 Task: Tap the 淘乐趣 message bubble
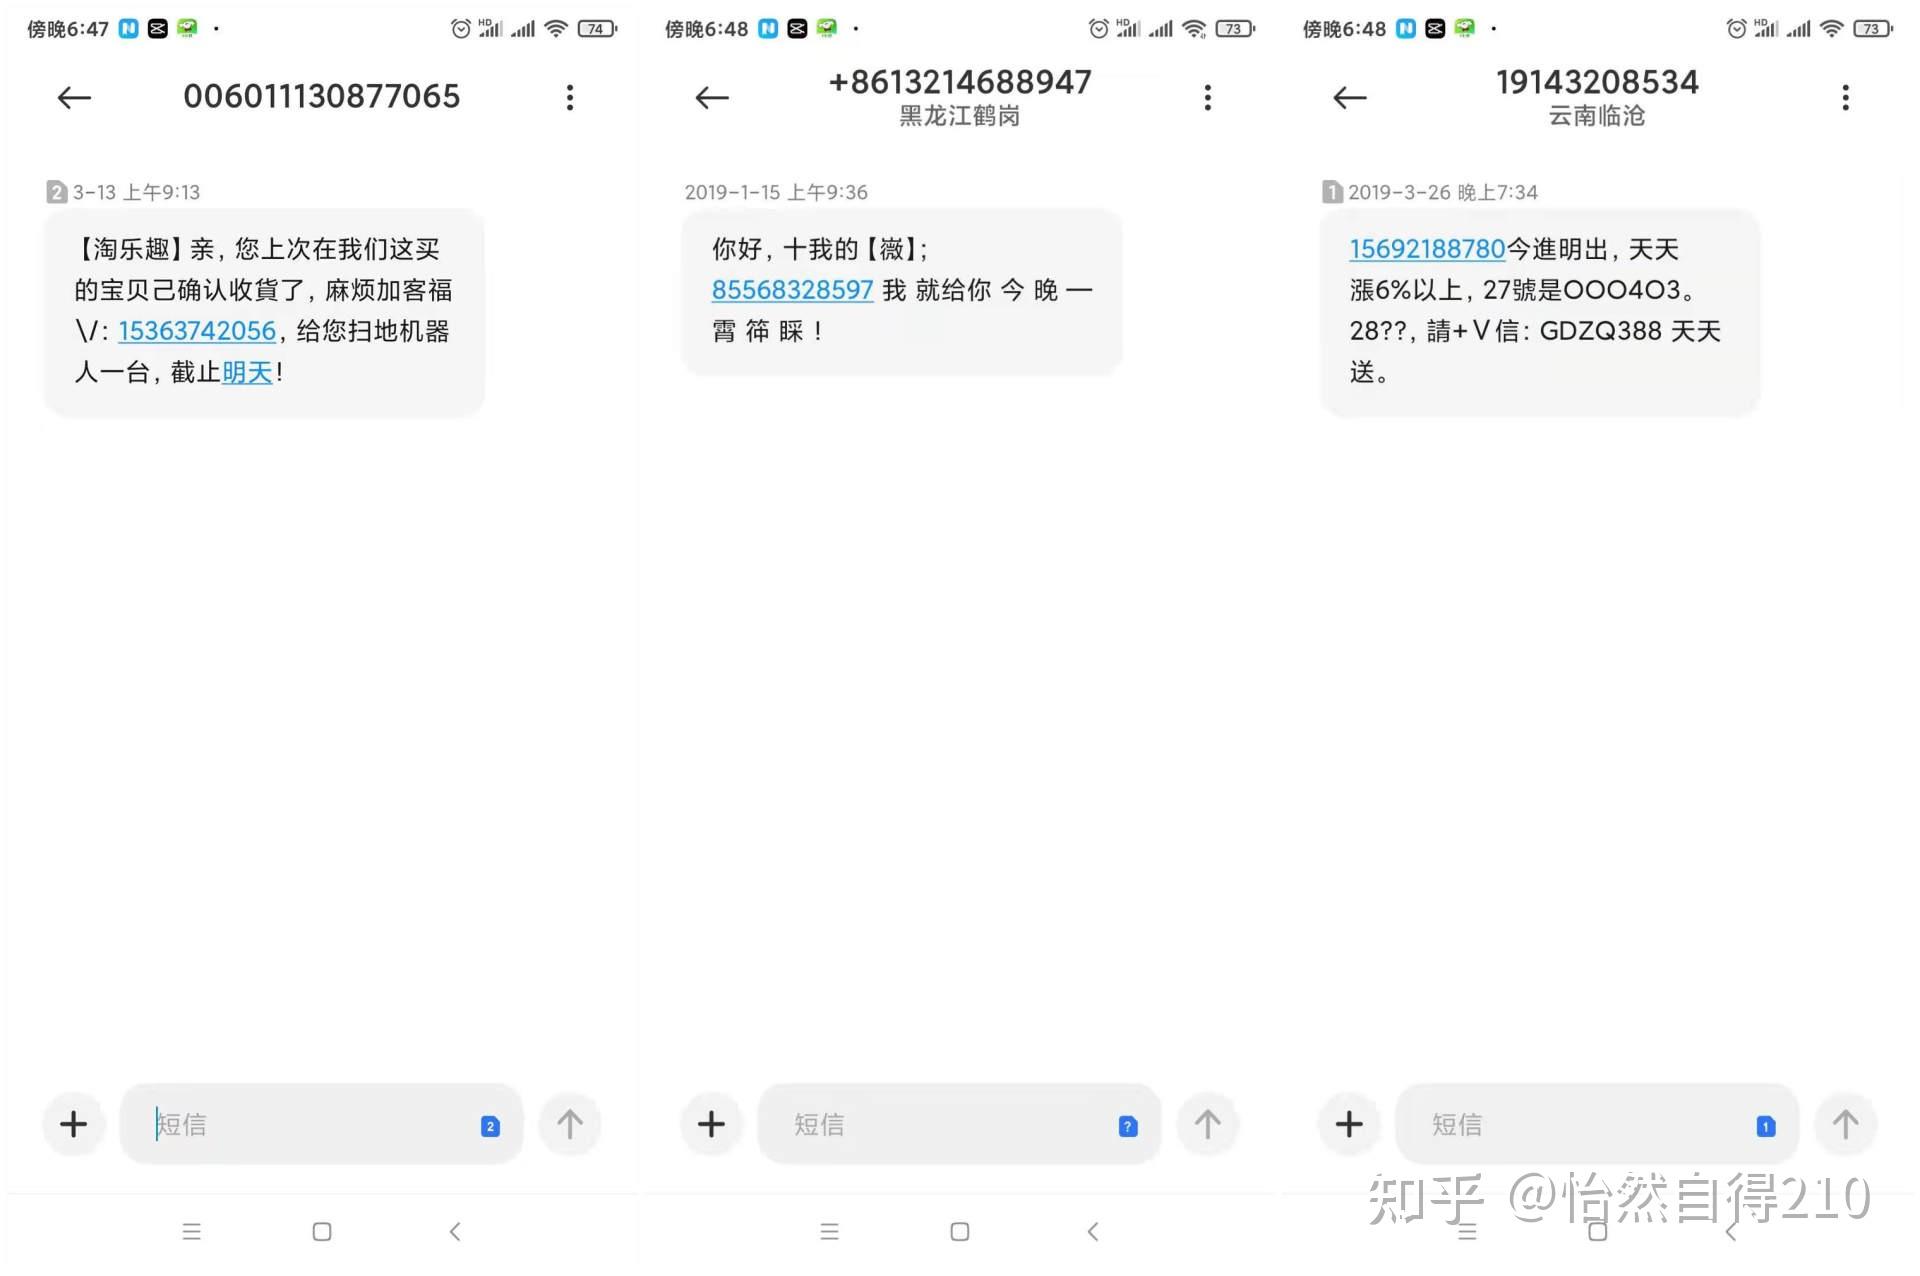(264, 311)
